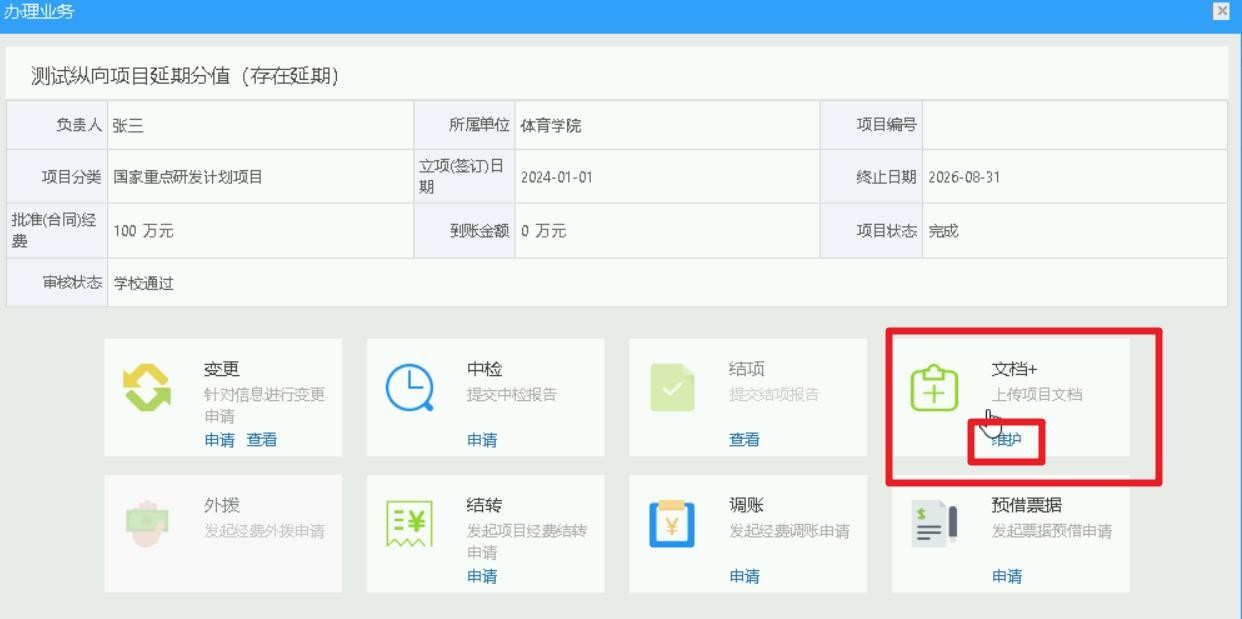This screenshot has width=1242, height=619.
Task: Click the blue yen 调账 icon
Action: (672, 524)
